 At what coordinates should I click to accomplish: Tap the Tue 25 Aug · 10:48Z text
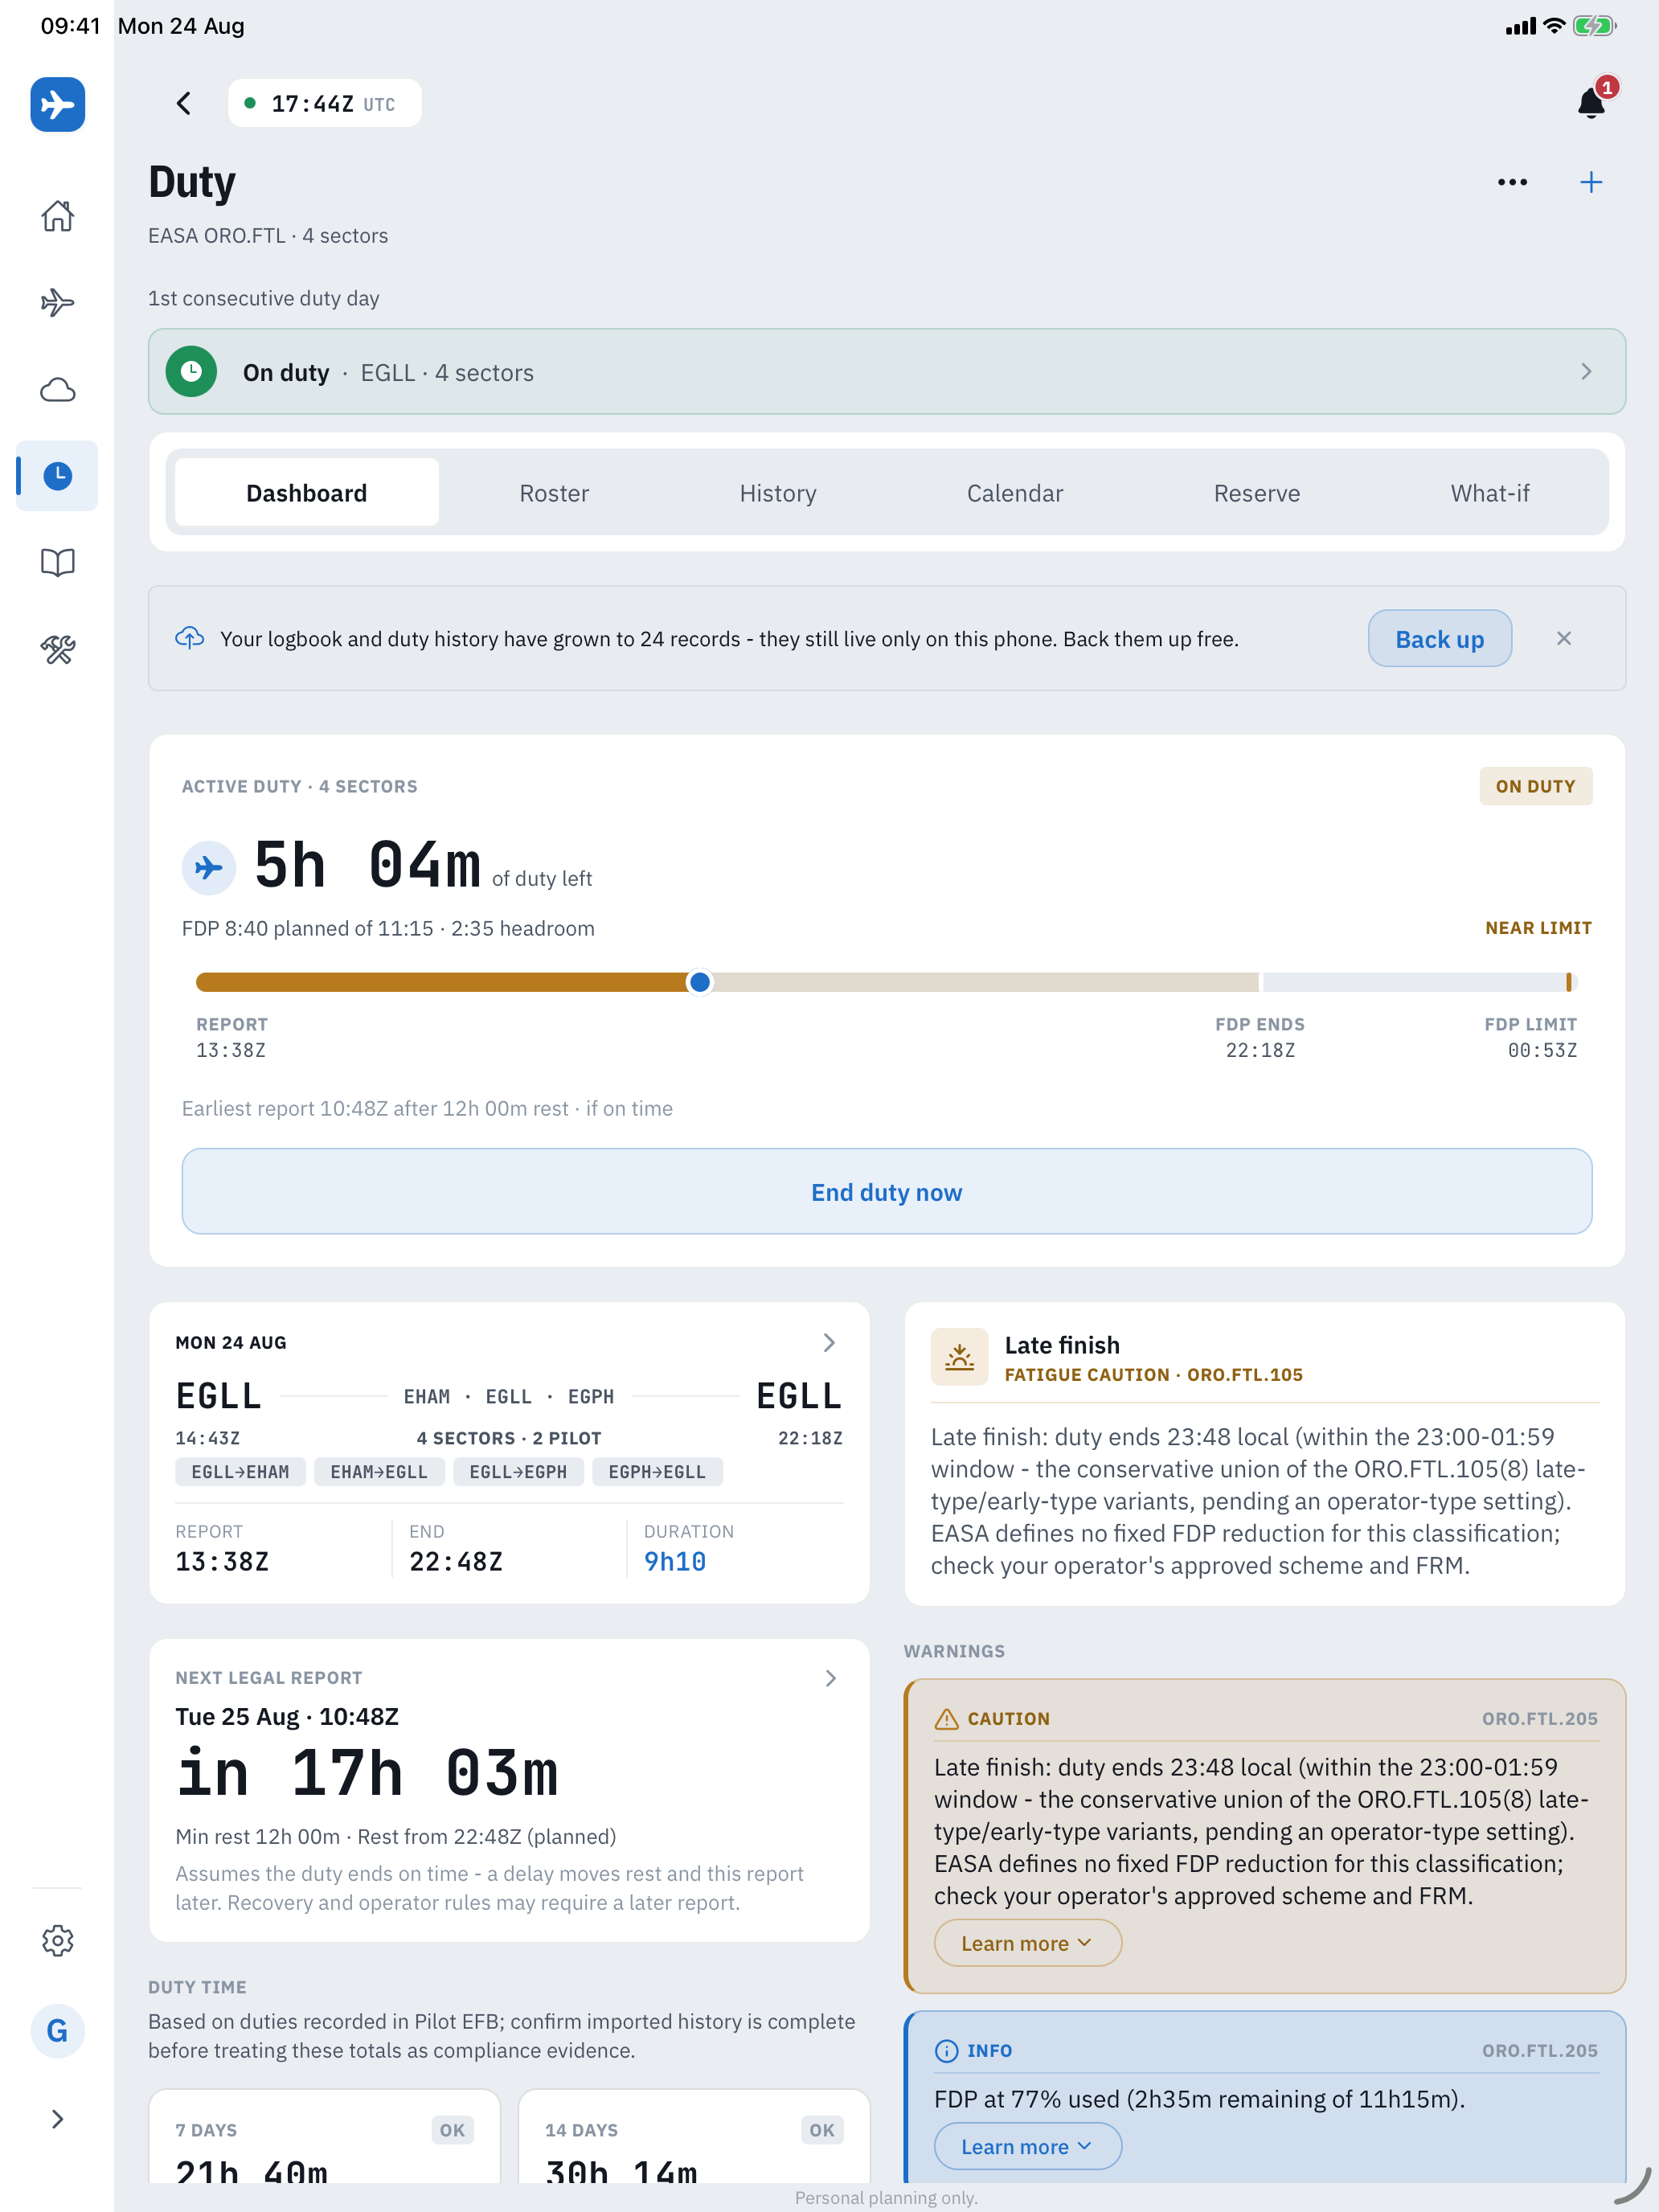click(x=287, y=1717)
